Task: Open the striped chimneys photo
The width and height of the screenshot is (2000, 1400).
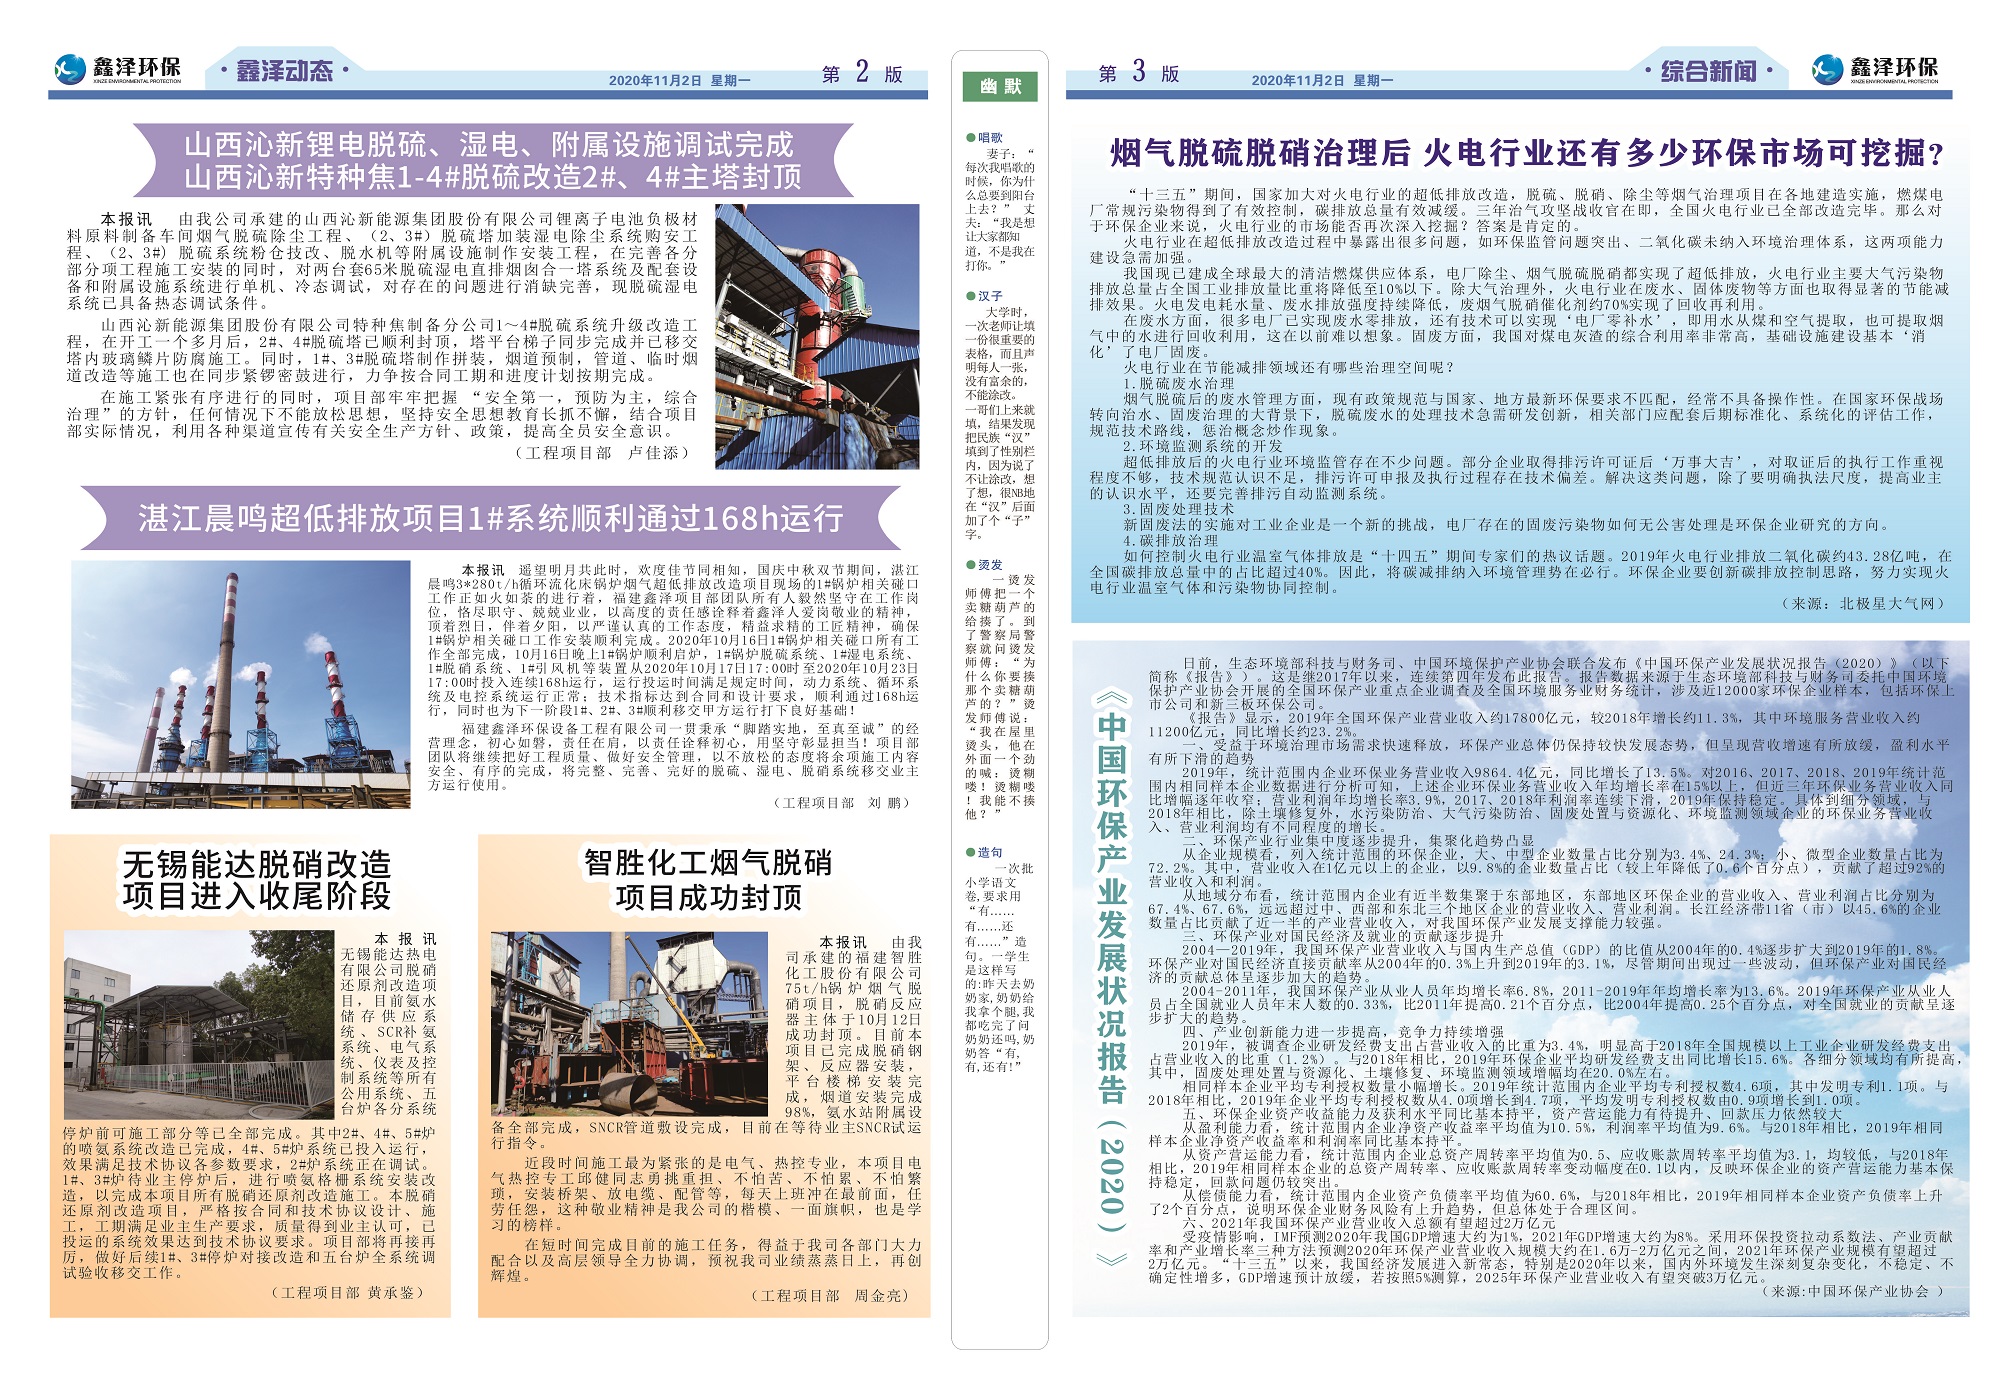Action: coord(241,684)
